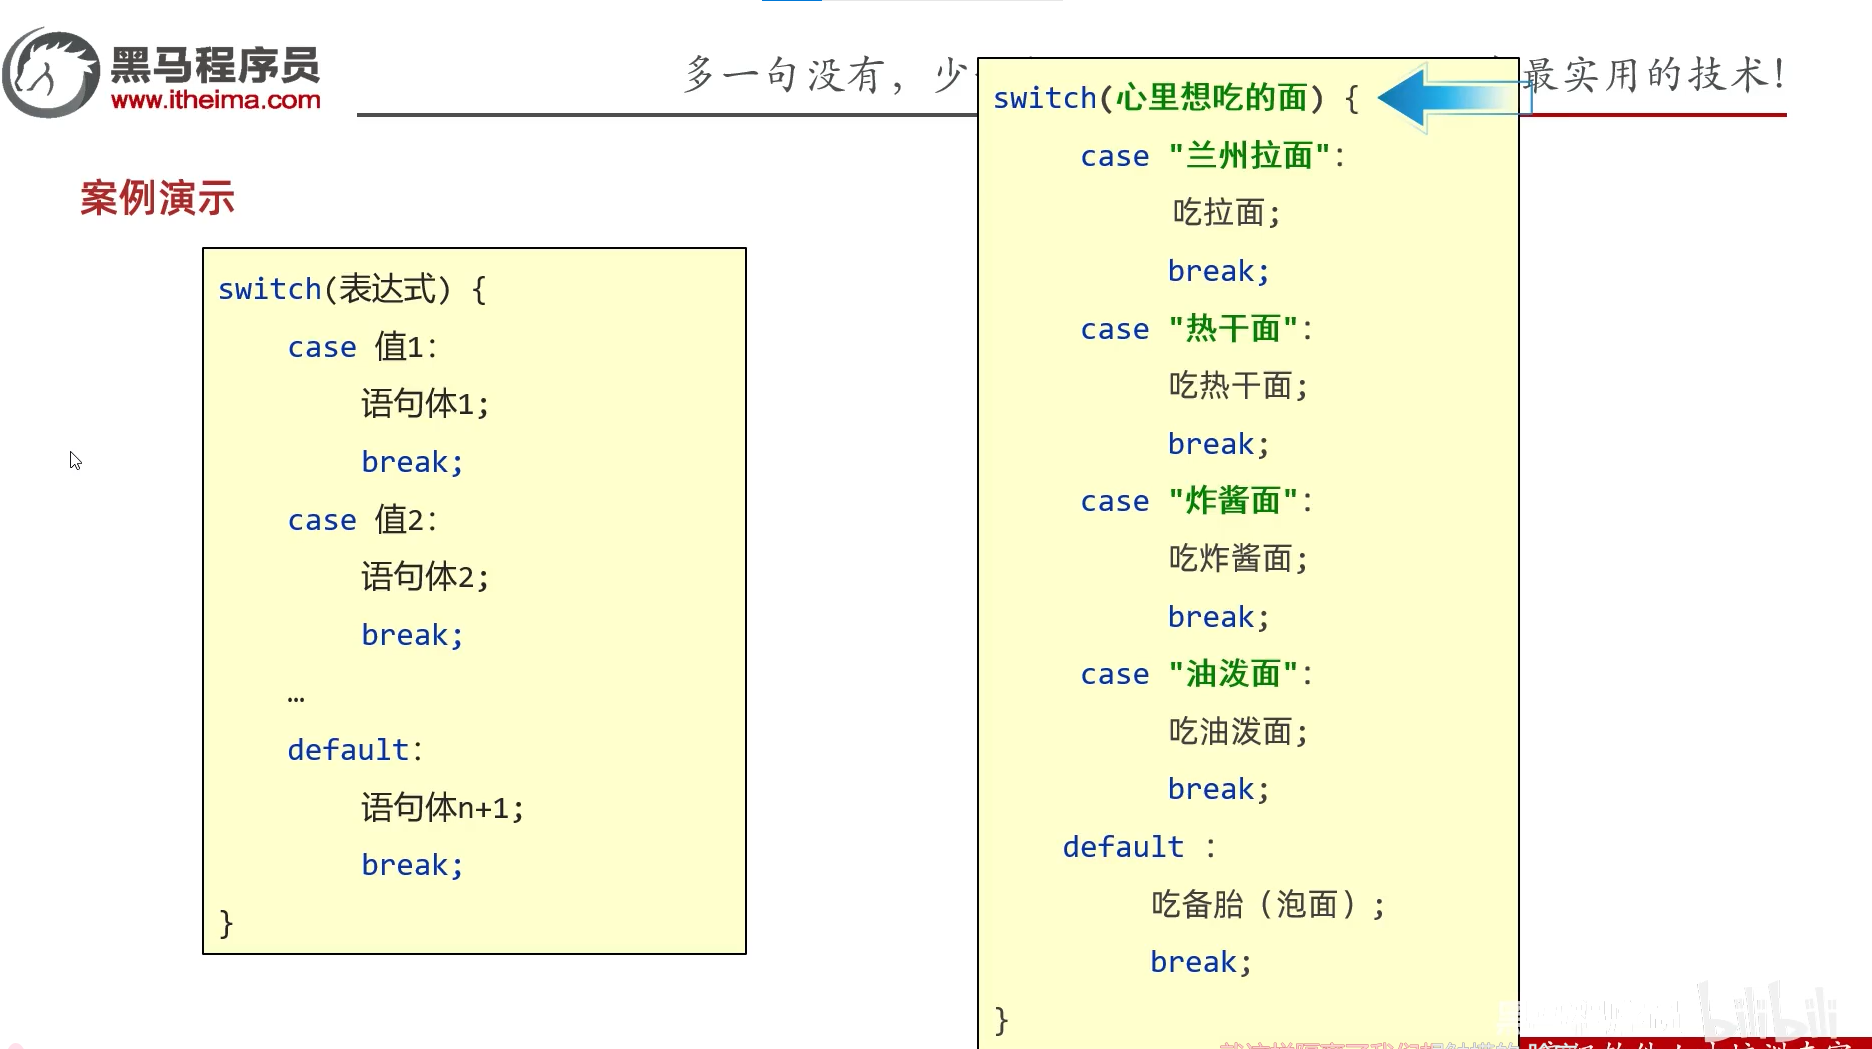
Task: Click the 黑马程序员 brand name text
Action: [215, 65]
